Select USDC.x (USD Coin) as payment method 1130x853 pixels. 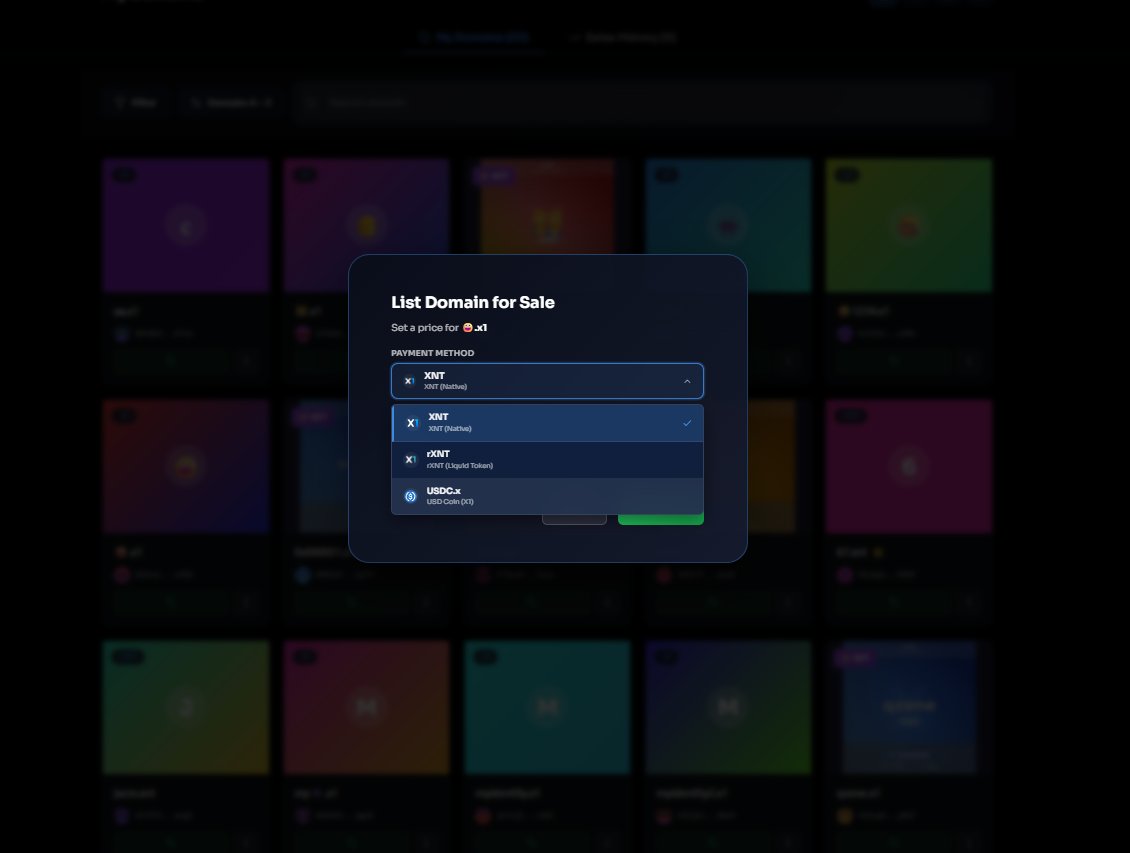547,496
